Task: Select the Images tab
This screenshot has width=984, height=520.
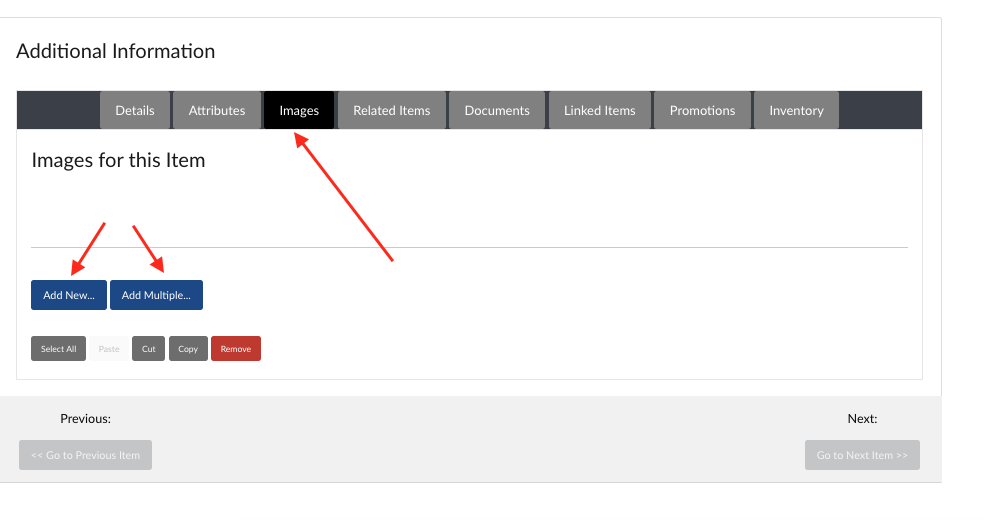Action: coord(299,110)
